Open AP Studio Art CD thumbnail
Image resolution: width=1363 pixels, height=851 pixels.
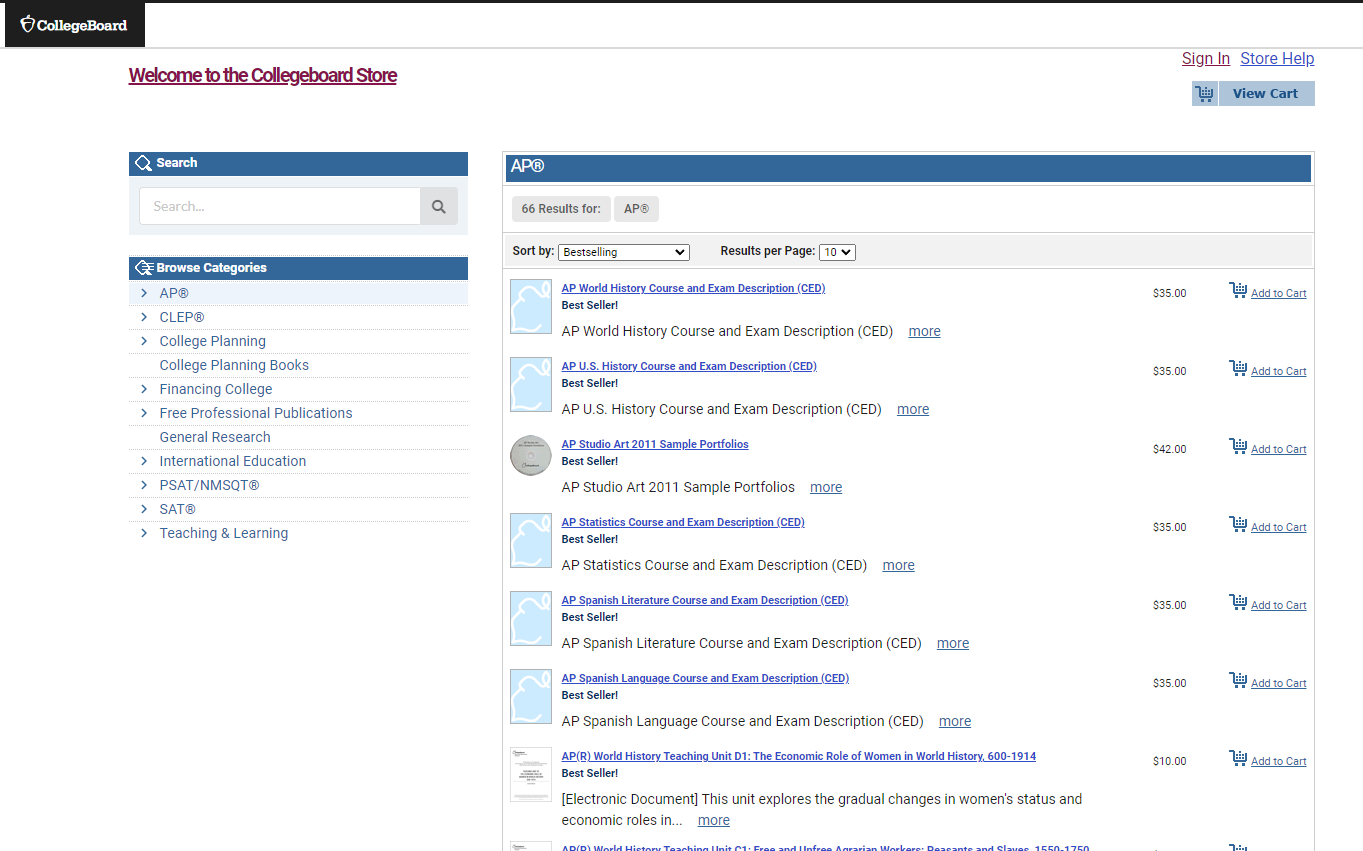point(531,456)
